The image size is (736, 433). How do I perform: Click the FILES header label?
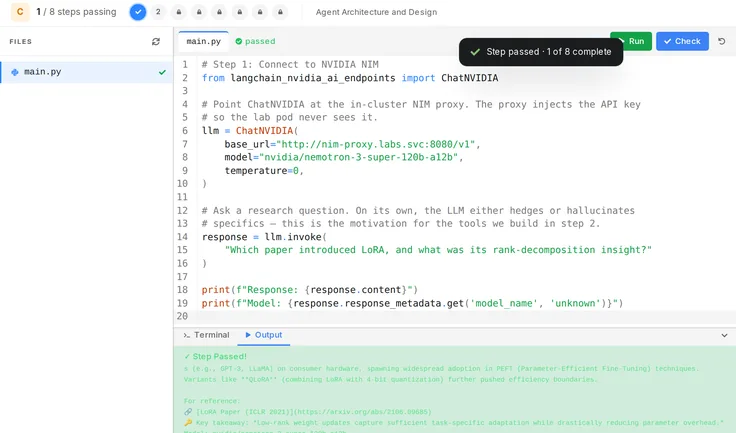[21, 41]
